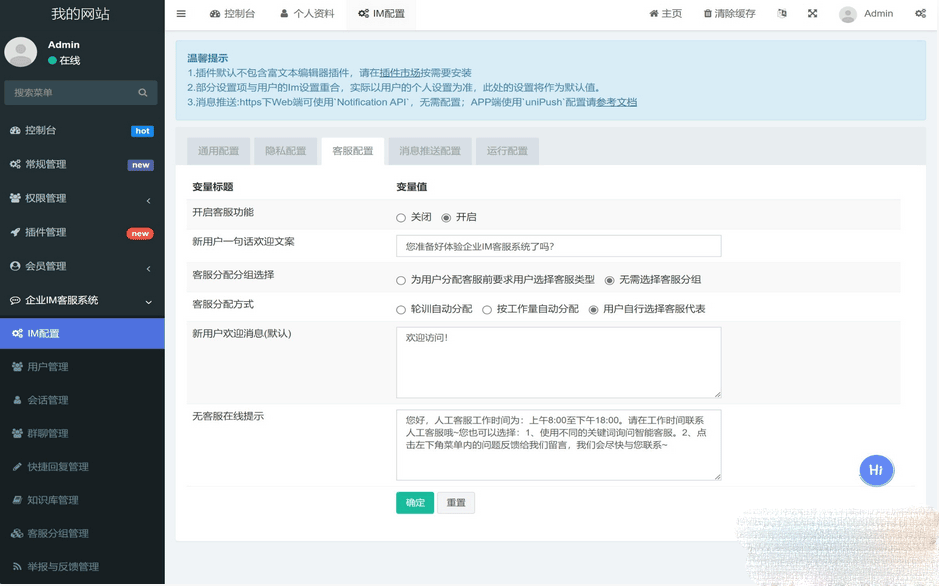The width and height of the screenshot is (939, 586).
Task: Select 关闭 for 开启客服功能
Action: point(401,218)
